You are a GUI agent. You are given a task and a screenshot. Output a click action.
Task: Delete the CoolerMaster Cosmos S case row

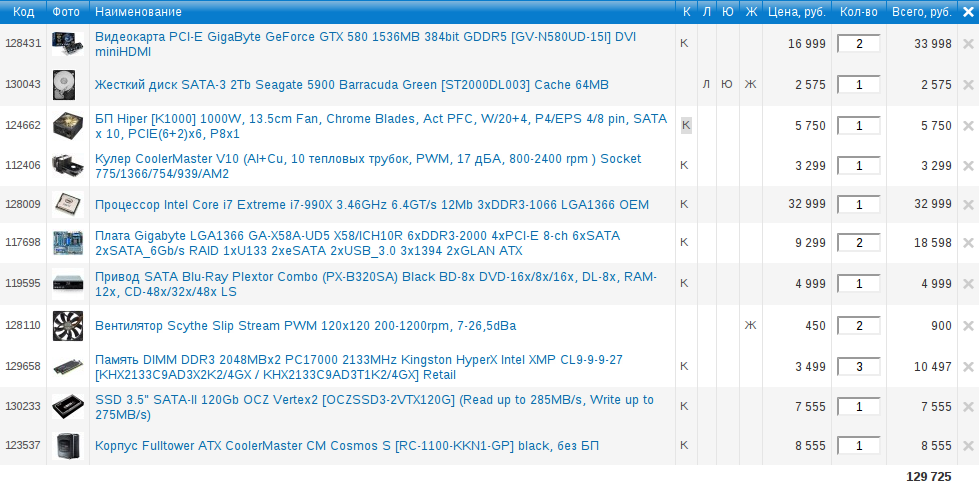click(x=967, y=445)
